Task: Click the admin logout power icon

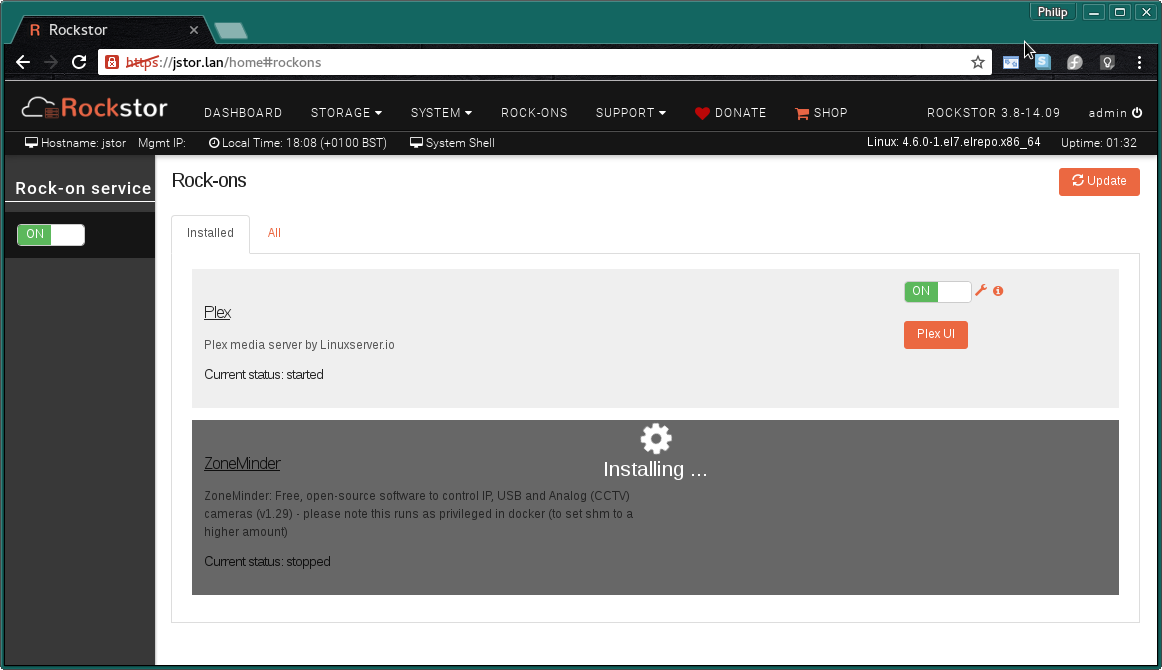Action: (1137, 113)
